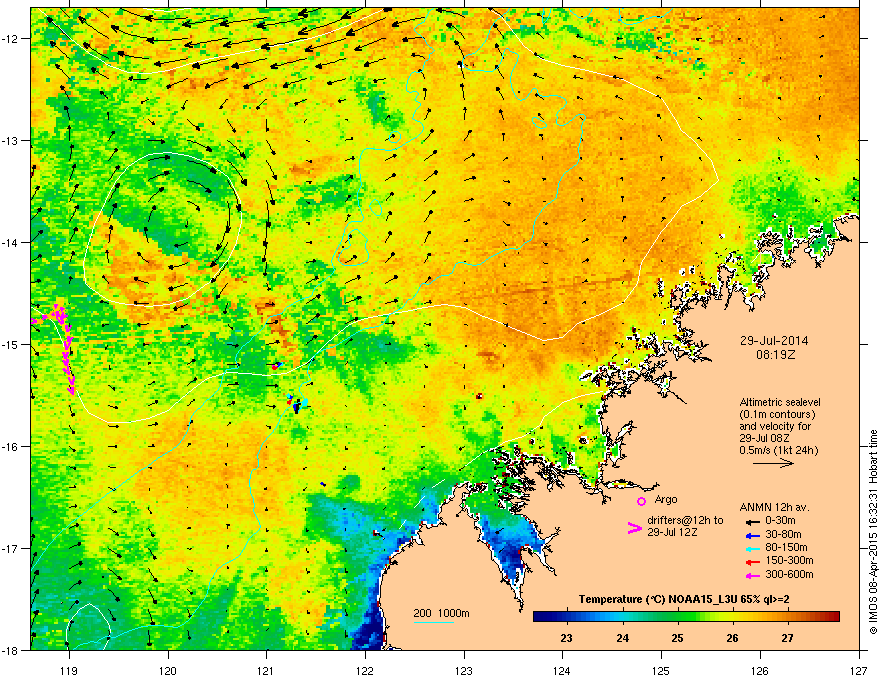Click the longitude axis label 119
The height and width of the screenshot is (680, 880).
69,671
